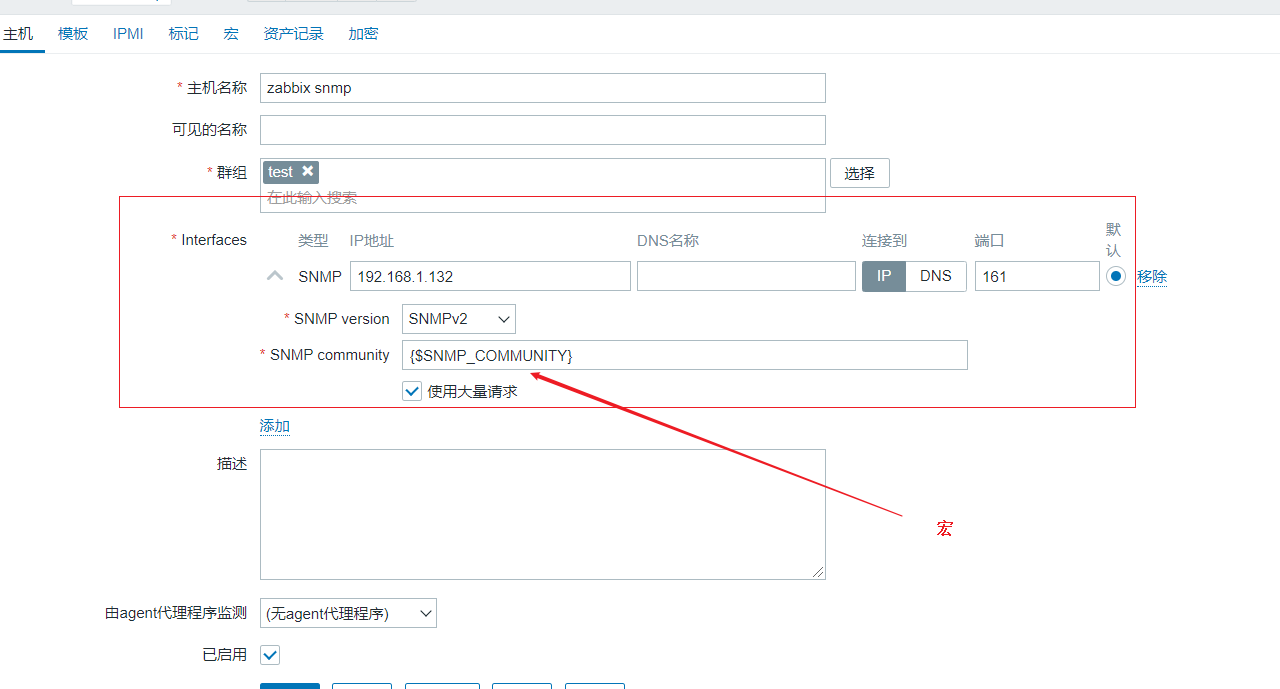
Task: Click the 主机名称 input field
Action: (543, 88)
